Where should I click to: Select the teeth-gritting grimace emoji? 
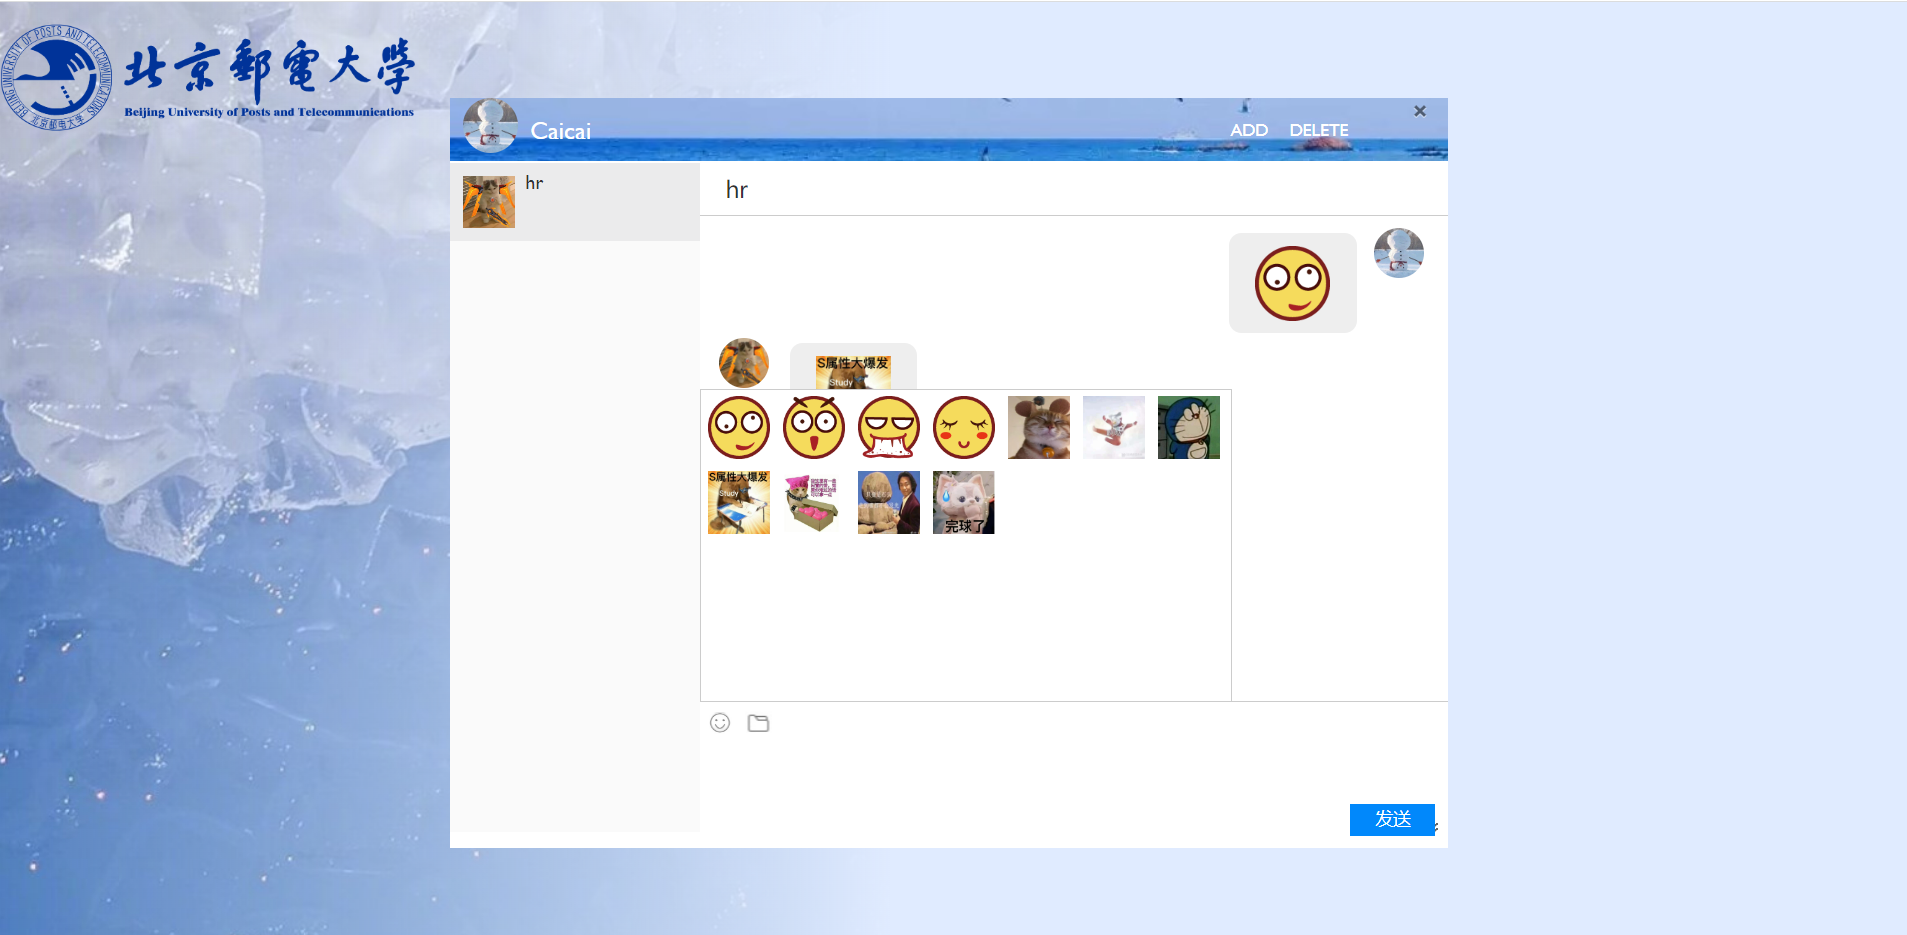point(889,428)
